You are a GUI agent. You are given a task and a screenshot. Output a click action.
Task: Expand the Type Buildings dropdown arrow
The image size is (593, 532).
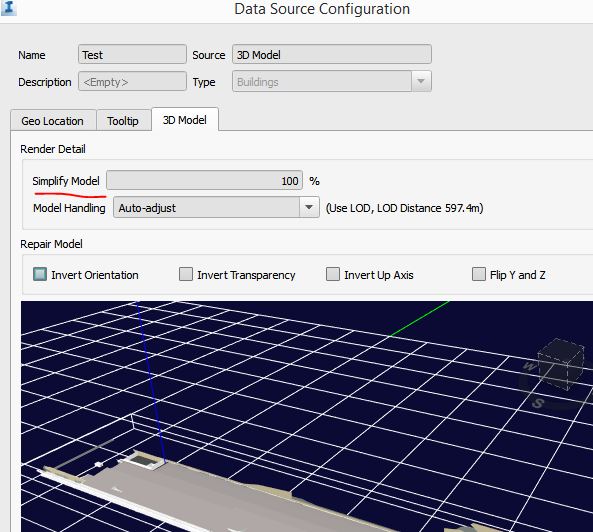(x=421, y=81)
